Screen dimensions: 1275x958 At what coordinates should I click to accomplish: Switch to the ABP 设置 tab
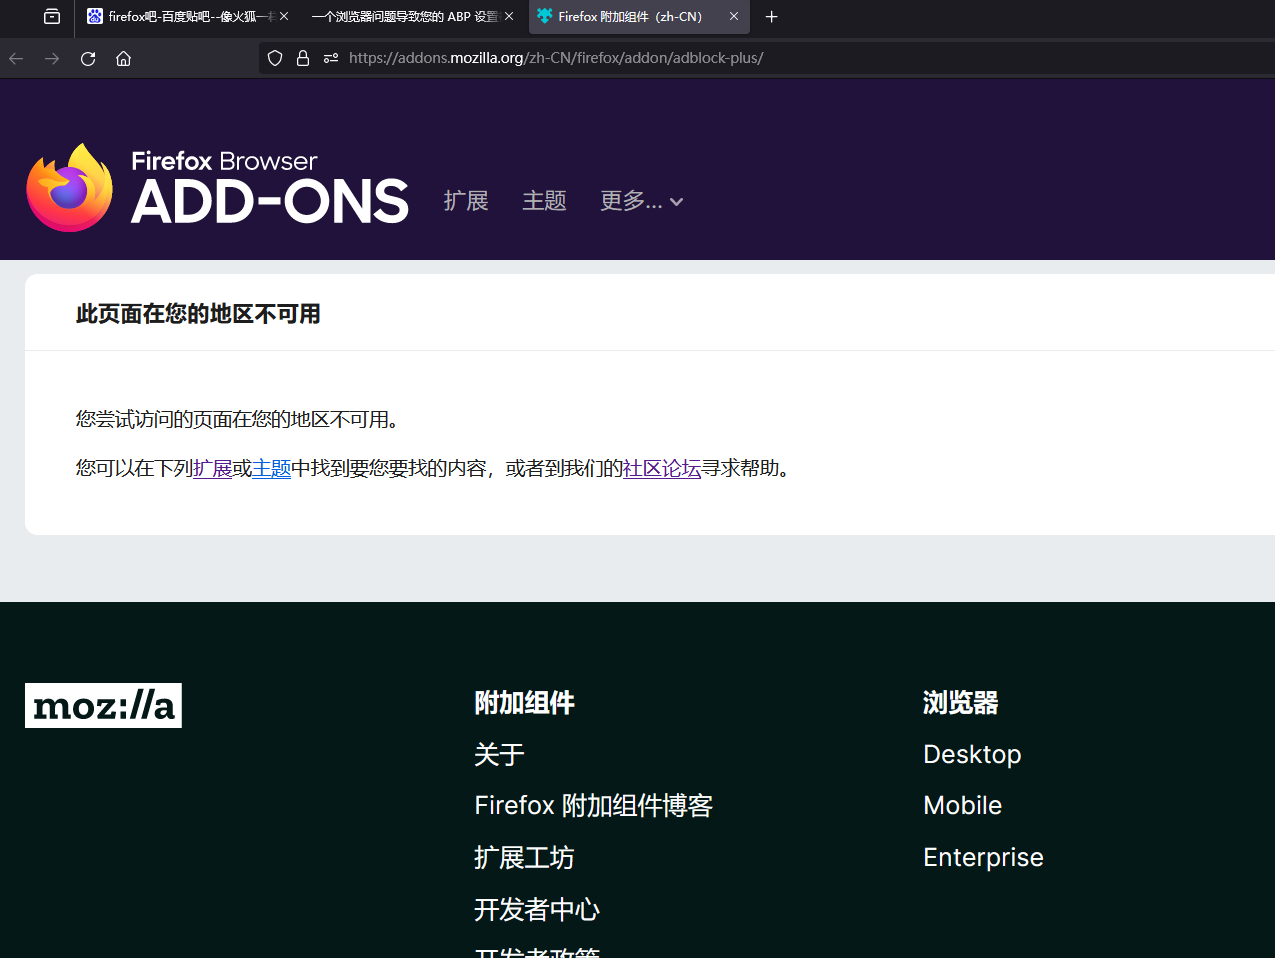pos(411,17)
